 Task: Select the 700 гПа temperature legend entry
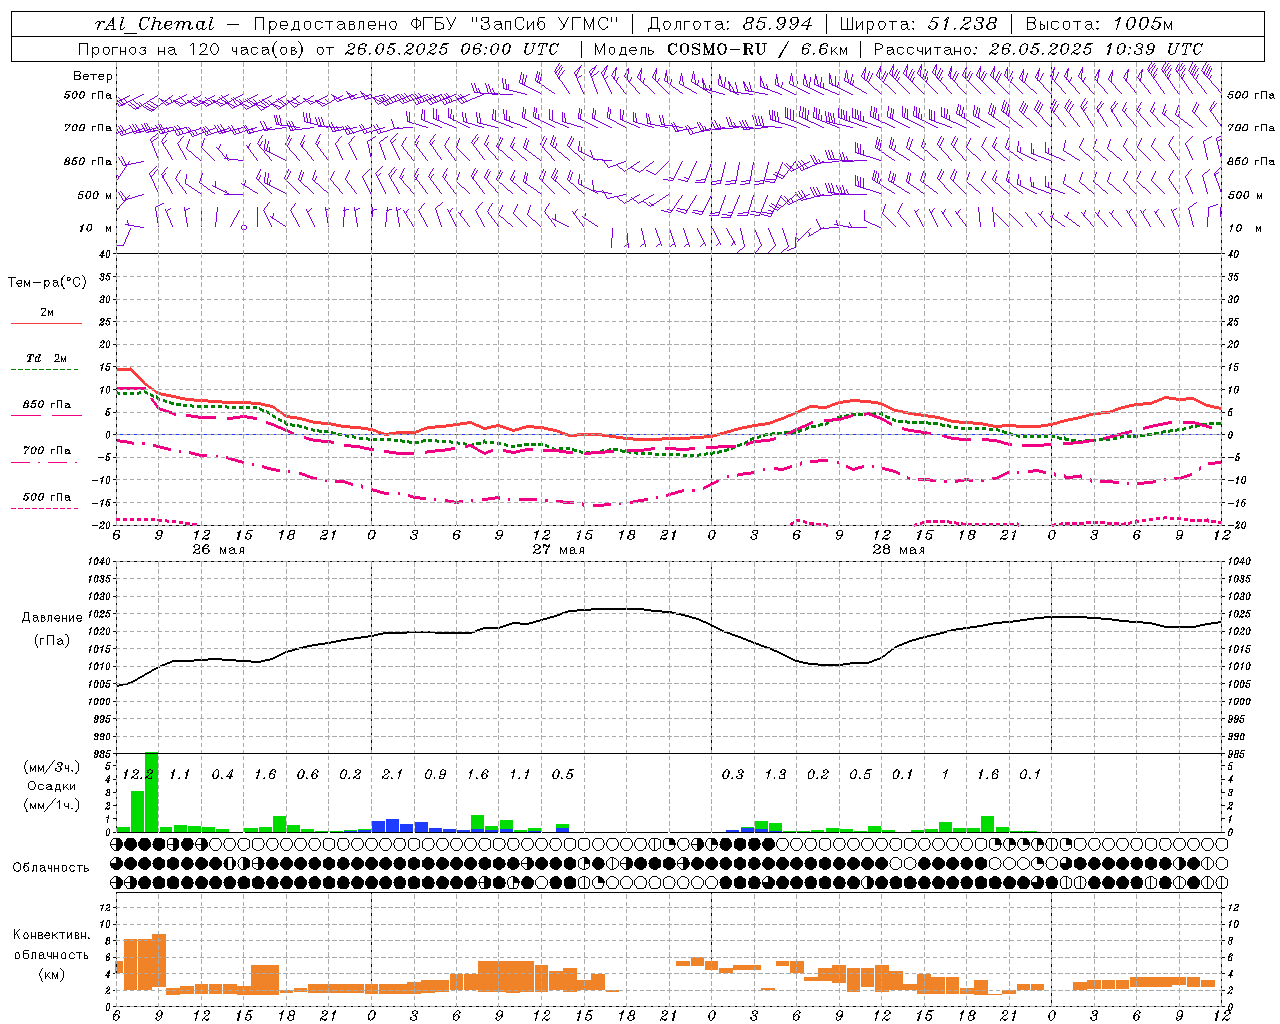(x=46, y=451)
